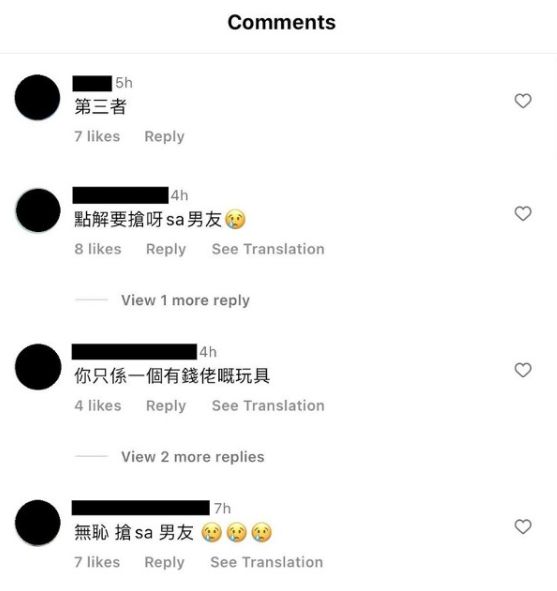The height and width of the screenshot is (591, 557).
Task: Like the 點解要搶呀sa男友 comment heart
Action: [x=523, y=213]
